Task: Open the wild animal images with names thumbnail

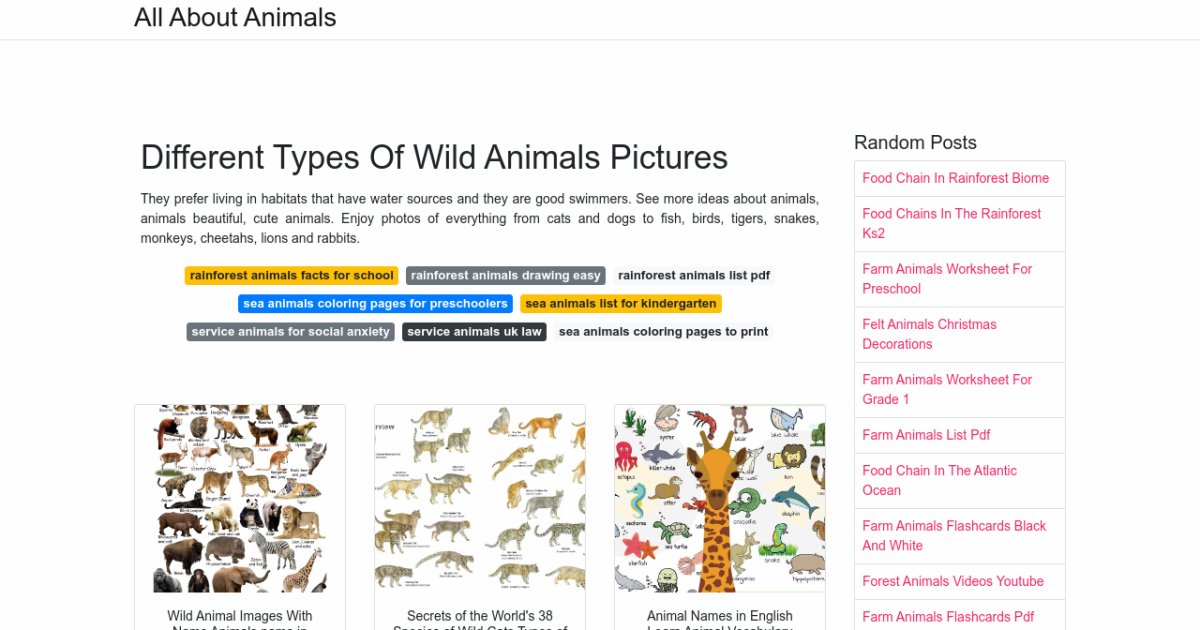Action: pos(240,499)
